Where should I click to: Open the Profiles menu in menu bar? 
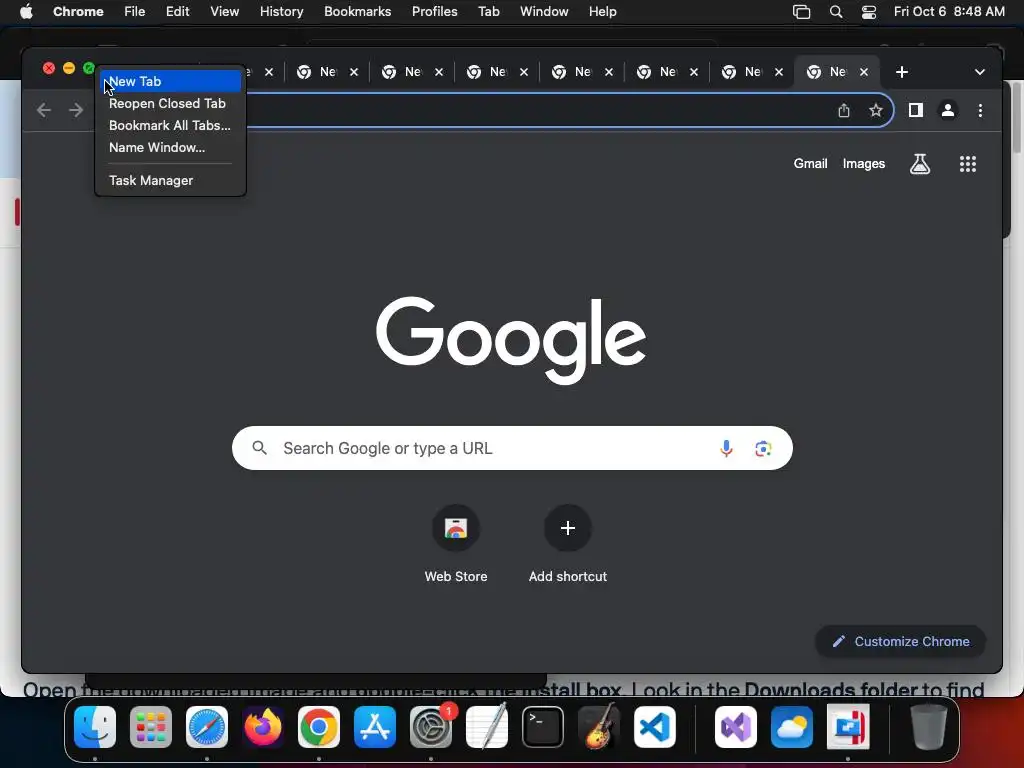click(x=434, y=12)
